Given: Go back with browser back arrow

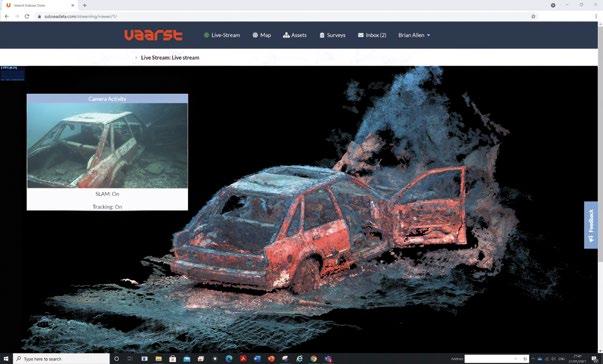Looking at the screenshot, I should tap(7, 17).
